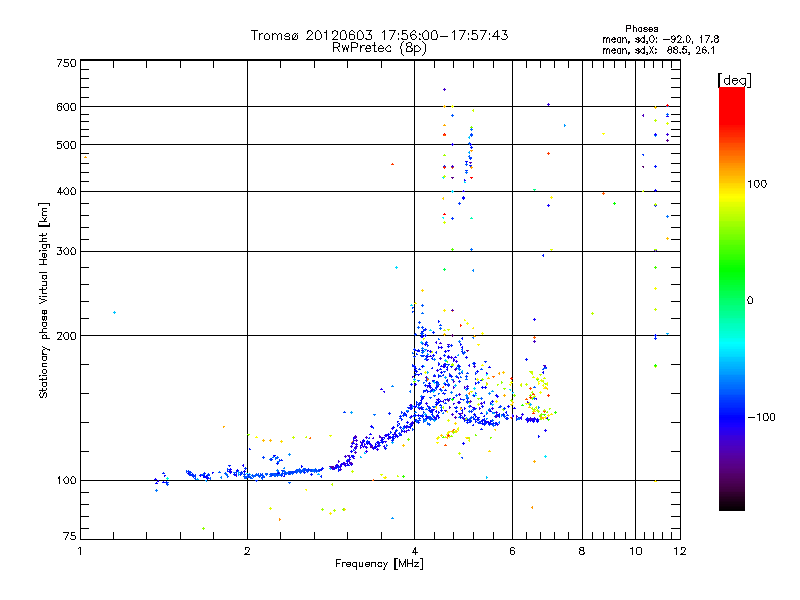This screenshot has width=800, height=600.
Task: Click the x-axis label '4'
Action: pyautogui.click(x=414, y=551)
